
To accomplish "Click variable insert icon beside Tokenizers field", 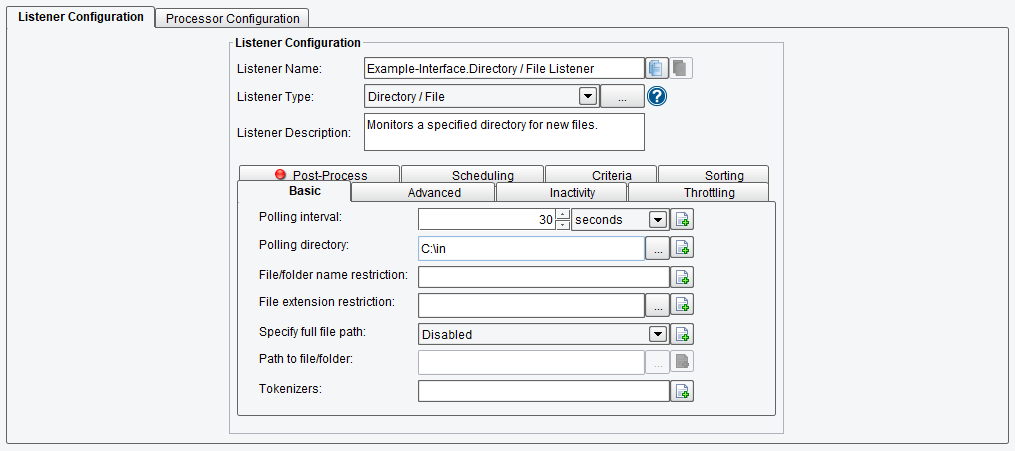I will tap(682, 391).
